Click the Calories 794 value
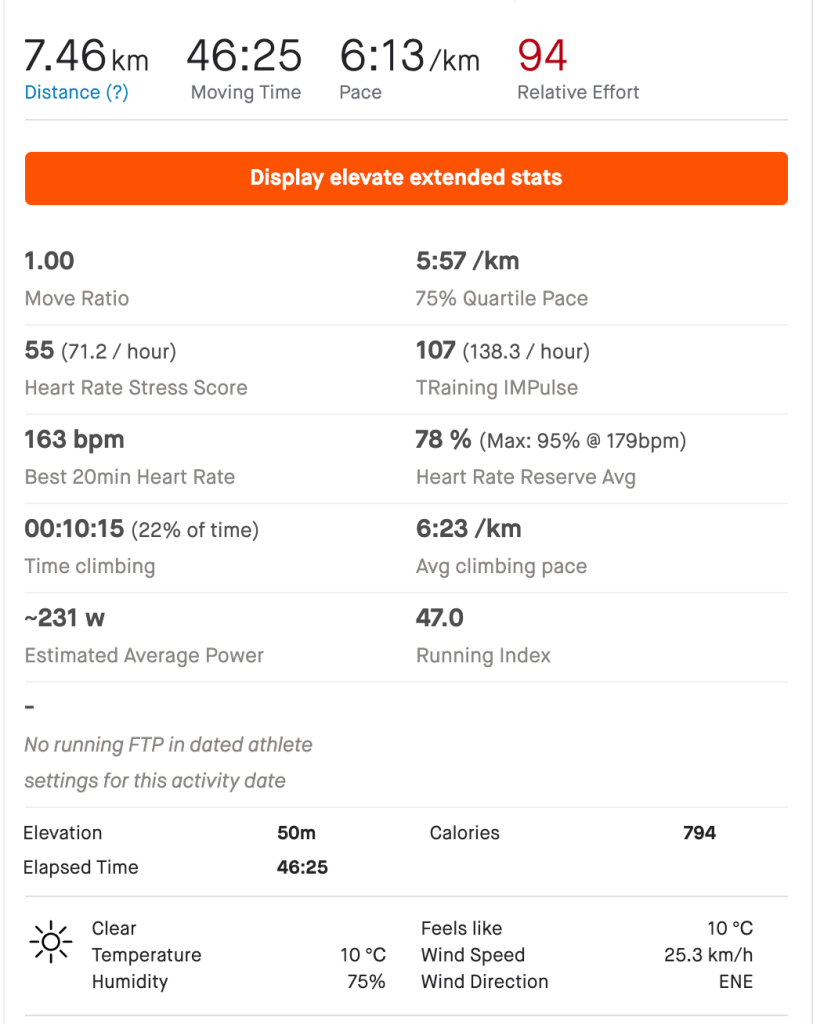 pos(699,833)
